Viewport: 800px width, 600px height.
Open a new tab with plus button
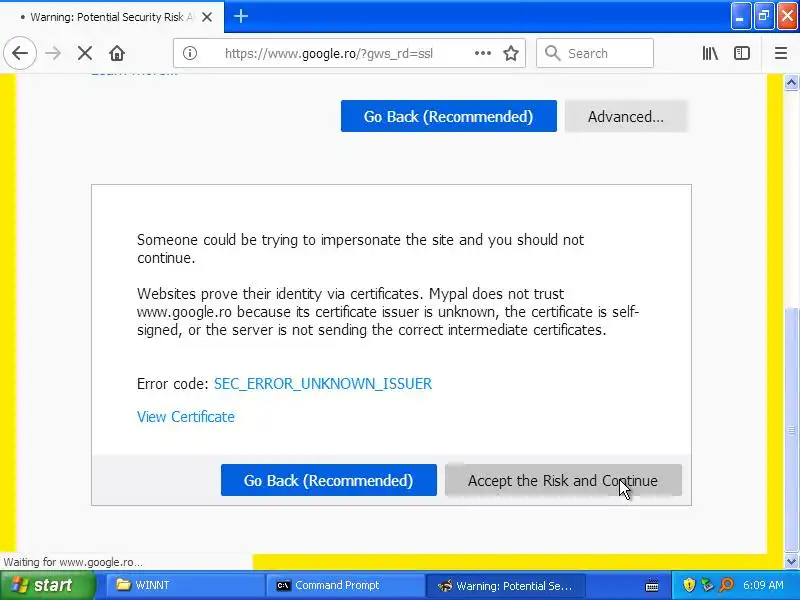tap(241, 16)
